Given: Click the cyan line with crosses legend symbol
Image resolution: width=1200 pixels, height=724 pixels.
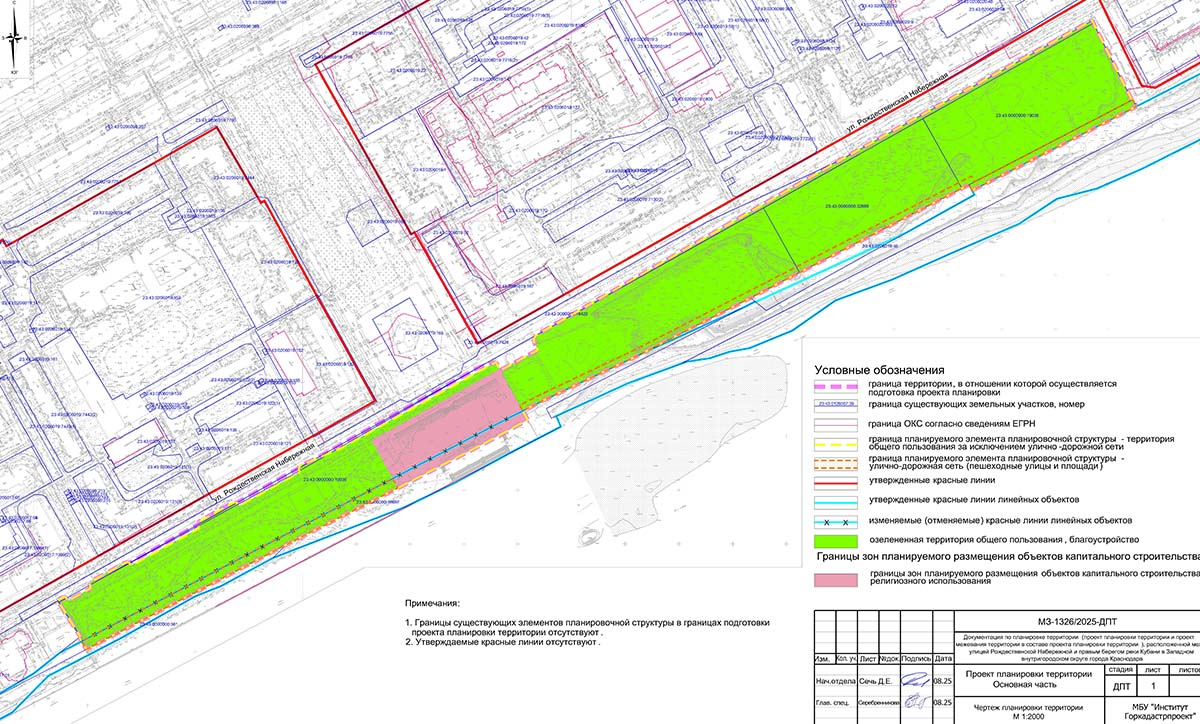Looking at the screenshot, I should pyautogui.click(x=836, y=521).
